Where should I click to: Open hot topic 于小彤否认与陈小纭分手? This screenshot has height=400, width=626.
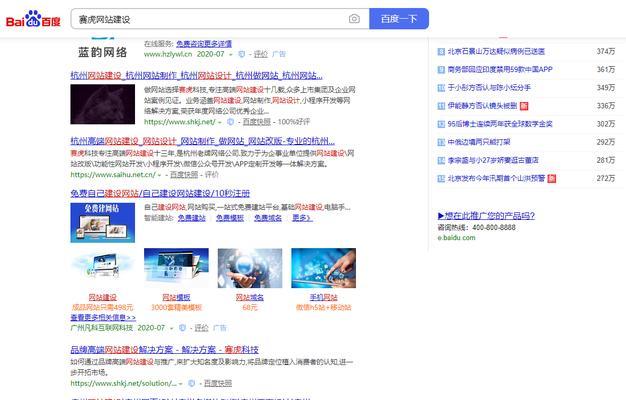pos(489,87)
